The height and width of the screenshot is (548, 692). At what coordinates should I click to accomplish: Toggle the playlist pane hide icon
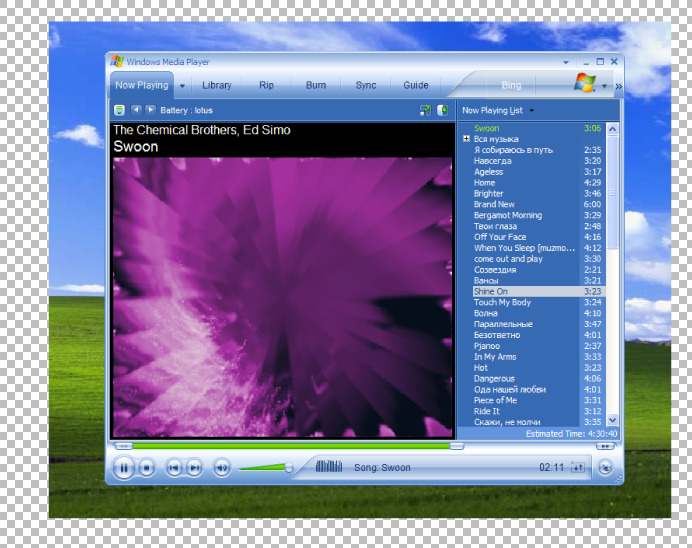443,110
